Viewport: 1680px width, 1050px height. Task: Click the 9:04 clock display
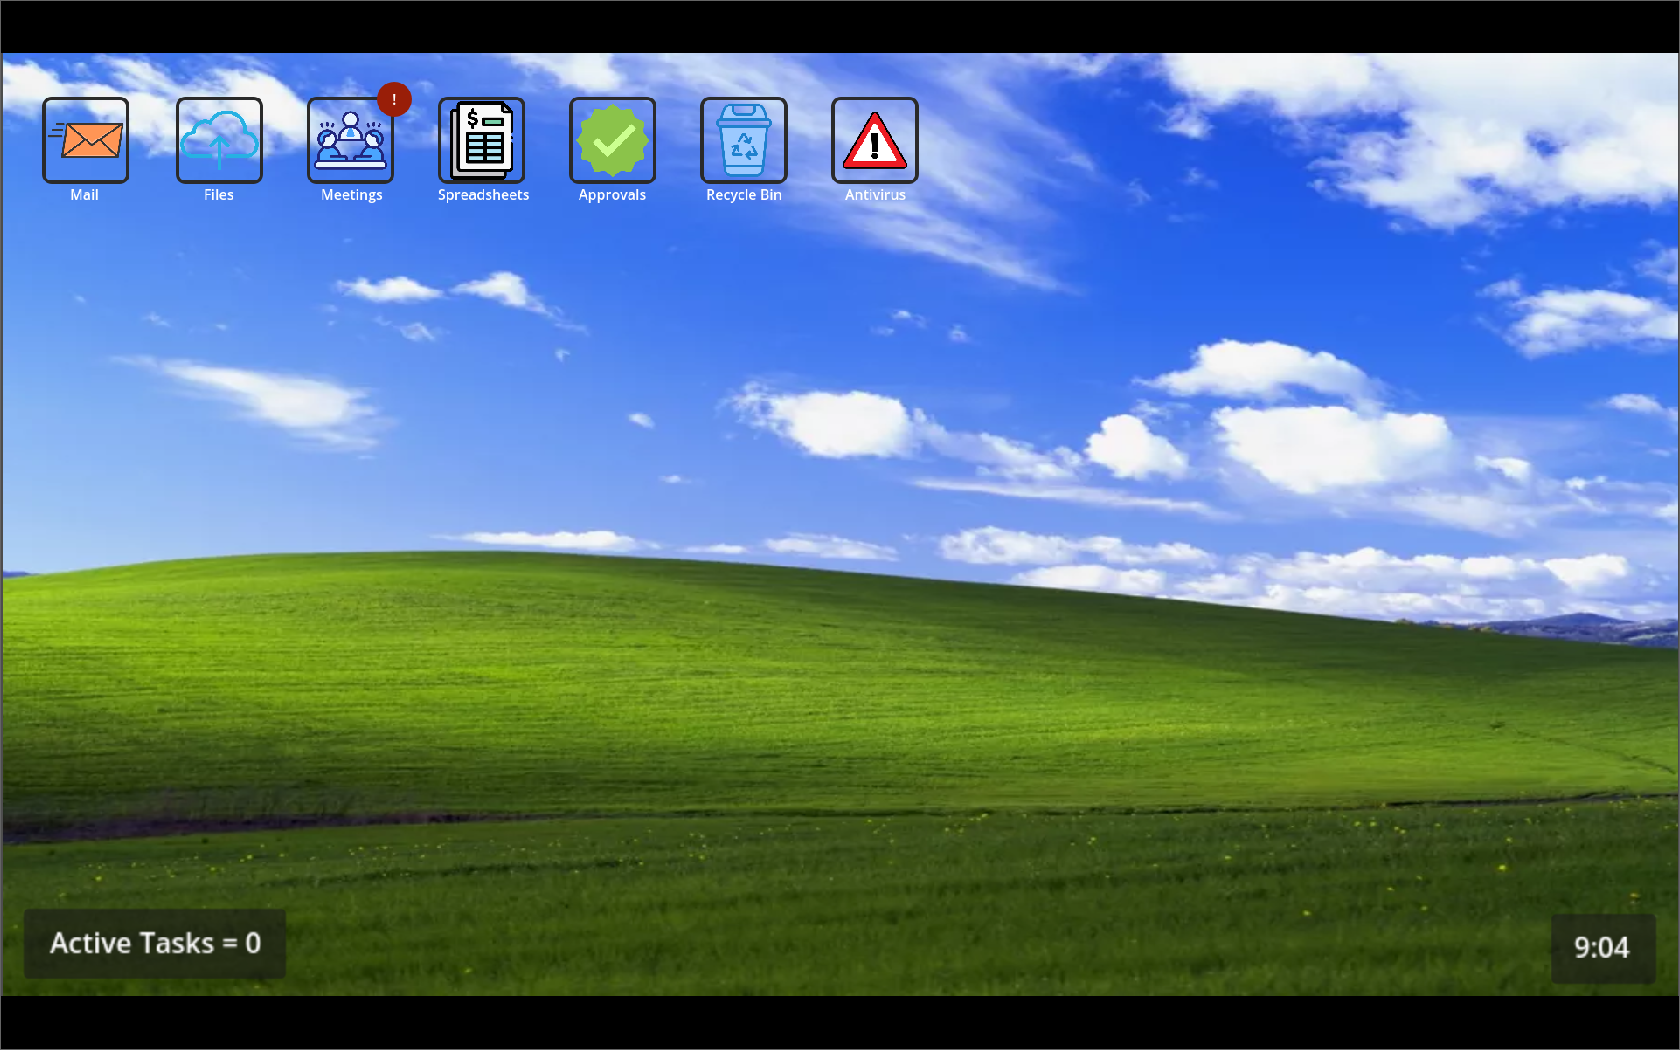click(1602, 948)
